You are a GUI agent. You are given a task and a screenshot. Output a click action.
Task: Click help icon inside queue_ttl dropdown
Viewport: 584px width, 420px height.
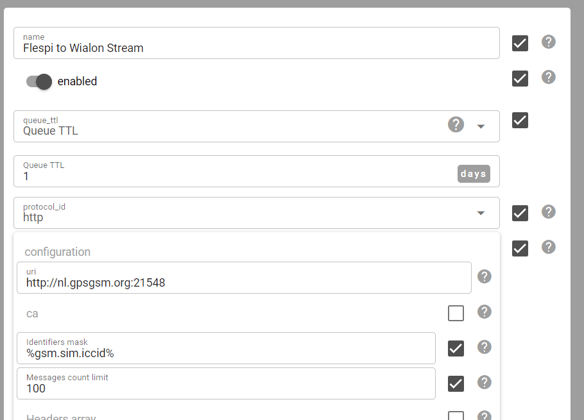click(x=456, y=124)
